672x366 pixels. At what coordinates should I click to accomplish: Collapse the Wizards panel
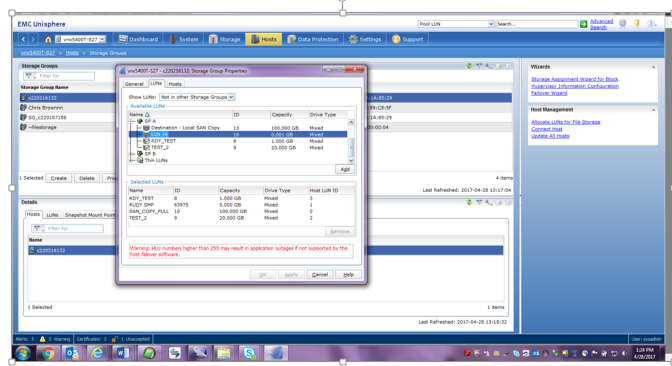pyautogui.click(x=653, y=67)
